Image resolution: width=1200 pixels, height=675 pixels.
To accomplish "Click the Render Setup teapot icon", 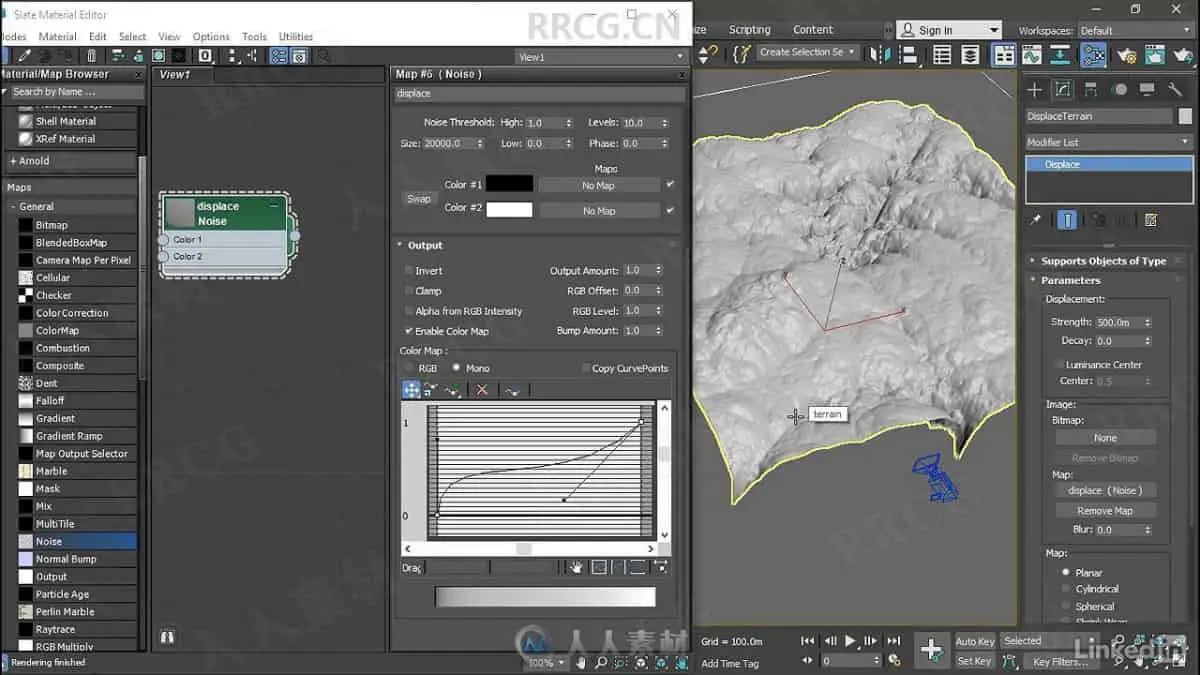I will pos(1127,54).
